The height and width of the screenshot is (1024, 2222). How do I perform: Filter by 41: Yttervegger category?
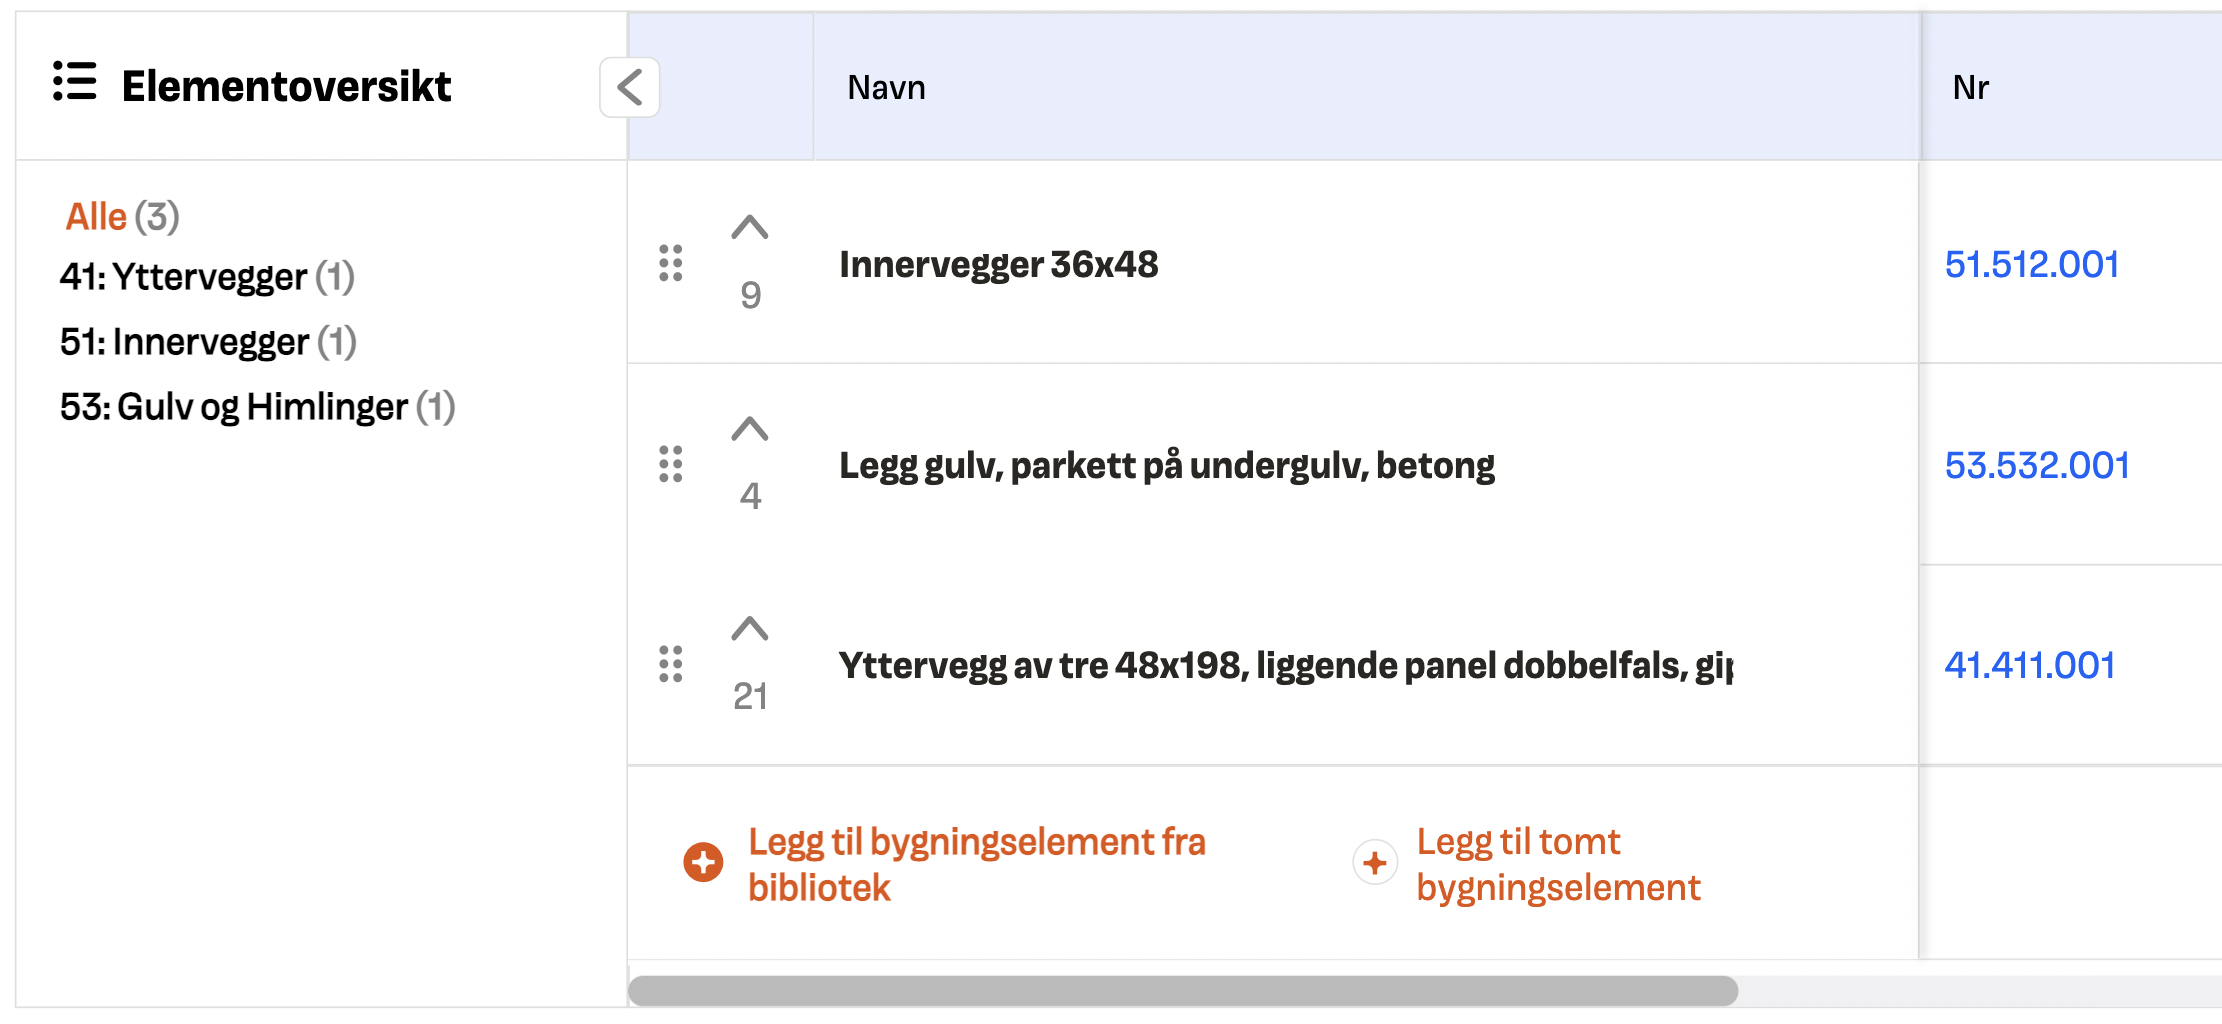point(207,277)
